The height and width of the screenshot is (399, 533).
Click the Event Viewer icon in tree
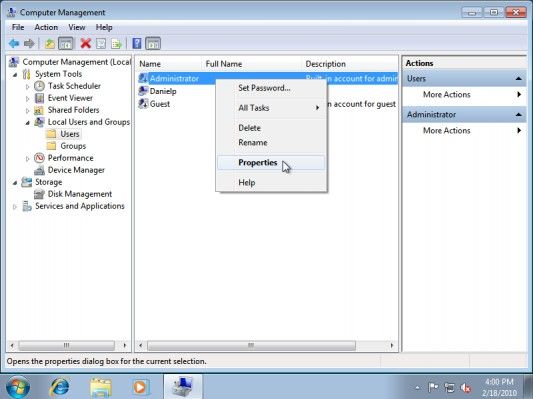click(39, 98)
